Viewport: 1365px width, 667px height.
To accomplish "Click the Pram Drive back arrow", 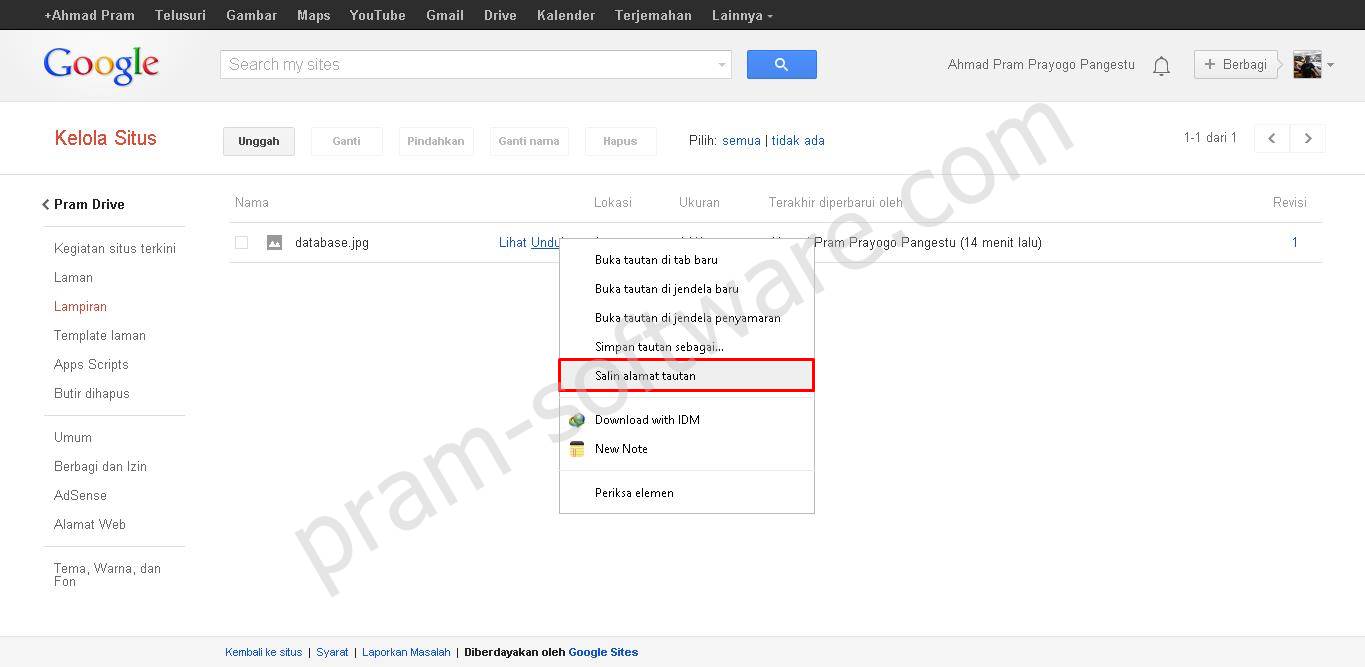I will pos(45,205).
